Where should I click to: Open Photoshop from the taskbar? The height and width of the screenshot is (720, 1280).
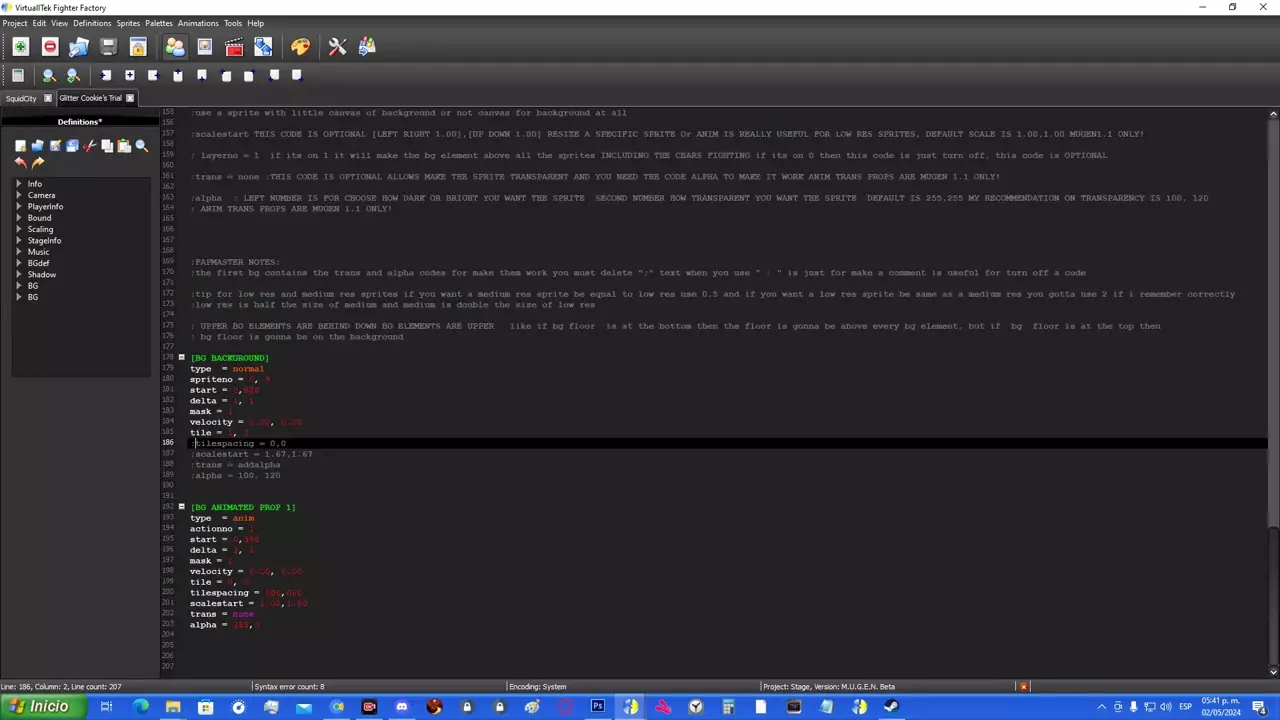597,707
